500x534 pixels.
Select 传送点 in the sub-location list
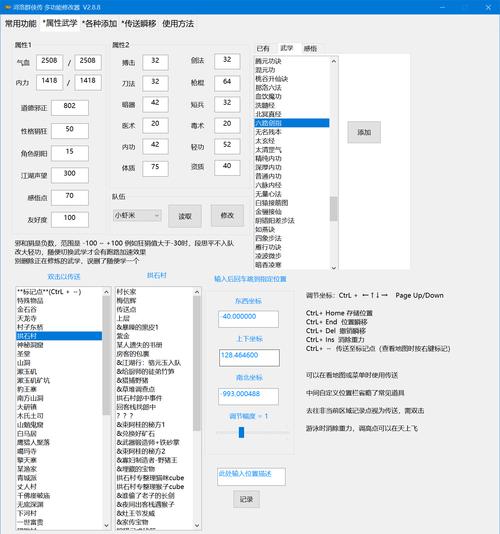[x=154, y=310]
